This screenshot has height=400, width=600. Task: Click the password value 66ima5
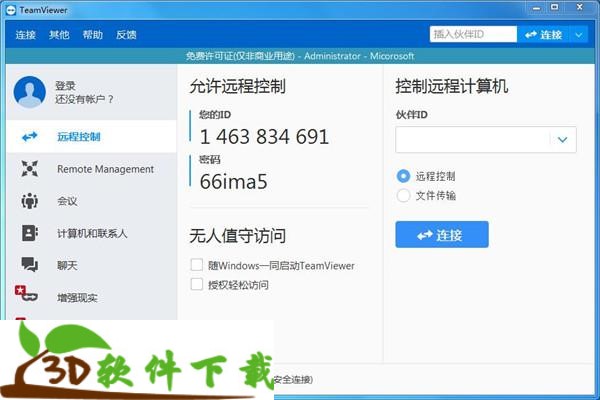click(x=233, y=181)
